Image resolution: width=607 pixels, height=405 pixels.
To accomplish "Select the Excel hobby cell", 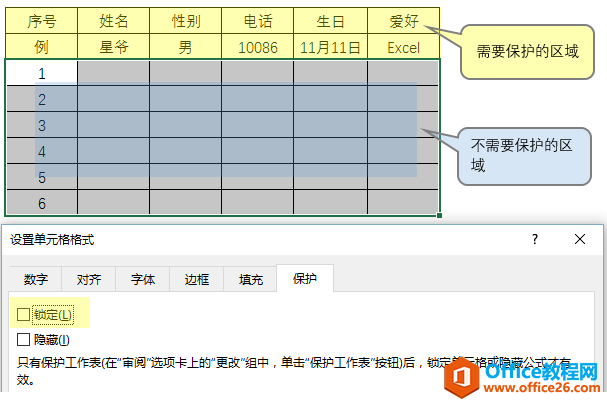I will 403,47.
